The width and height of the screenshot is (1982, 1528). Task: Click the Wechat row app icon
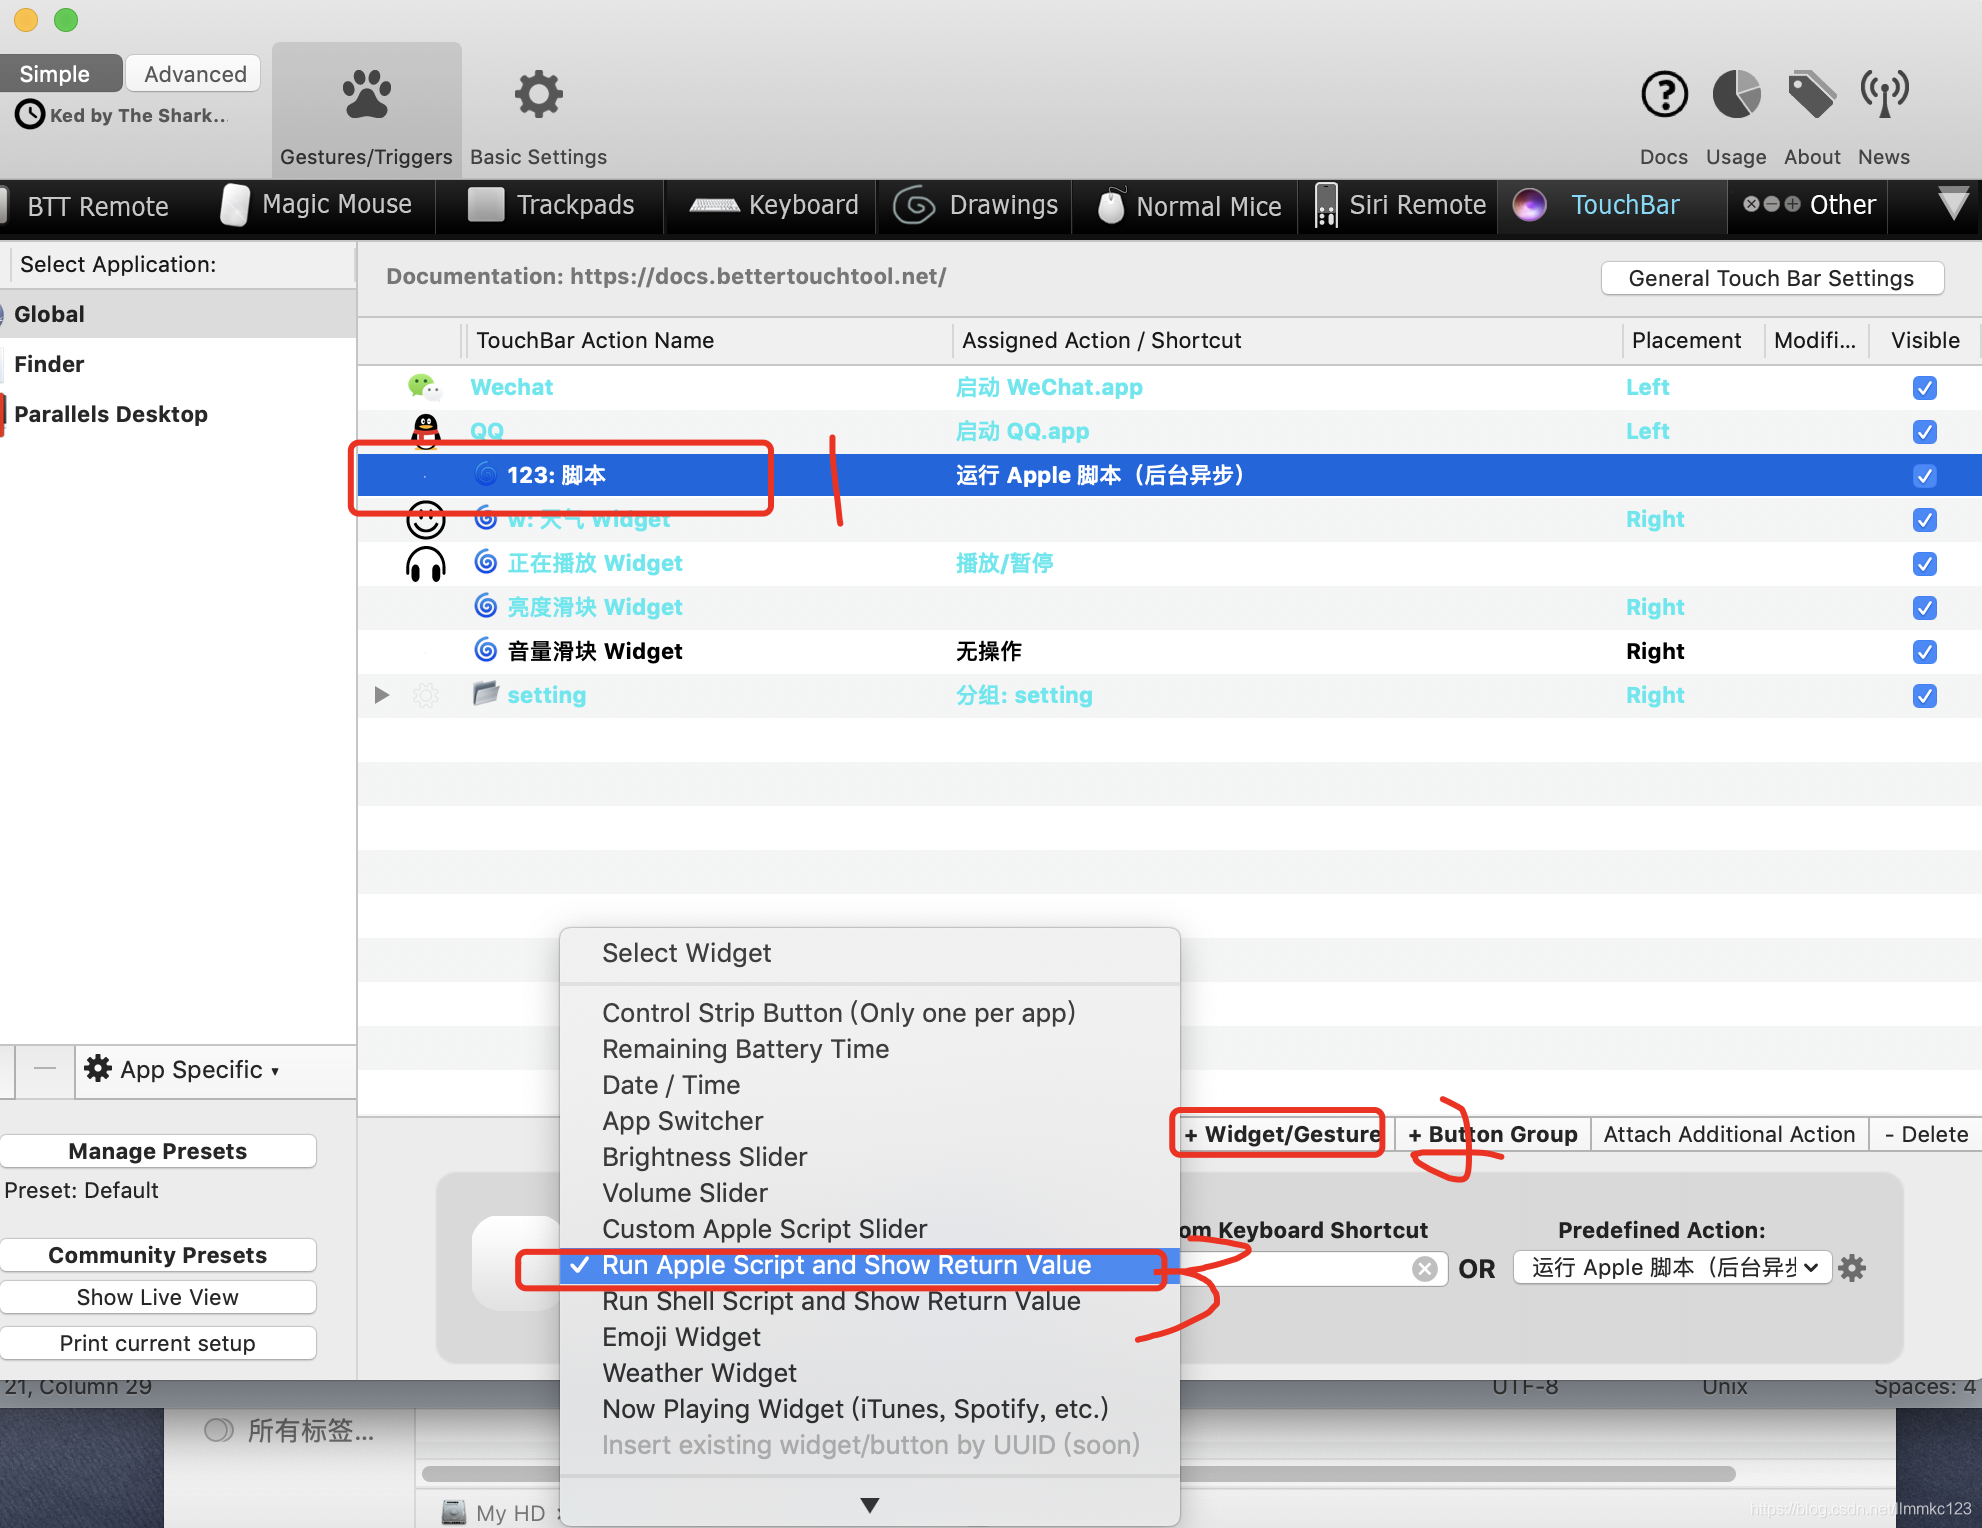coord(425,387)
